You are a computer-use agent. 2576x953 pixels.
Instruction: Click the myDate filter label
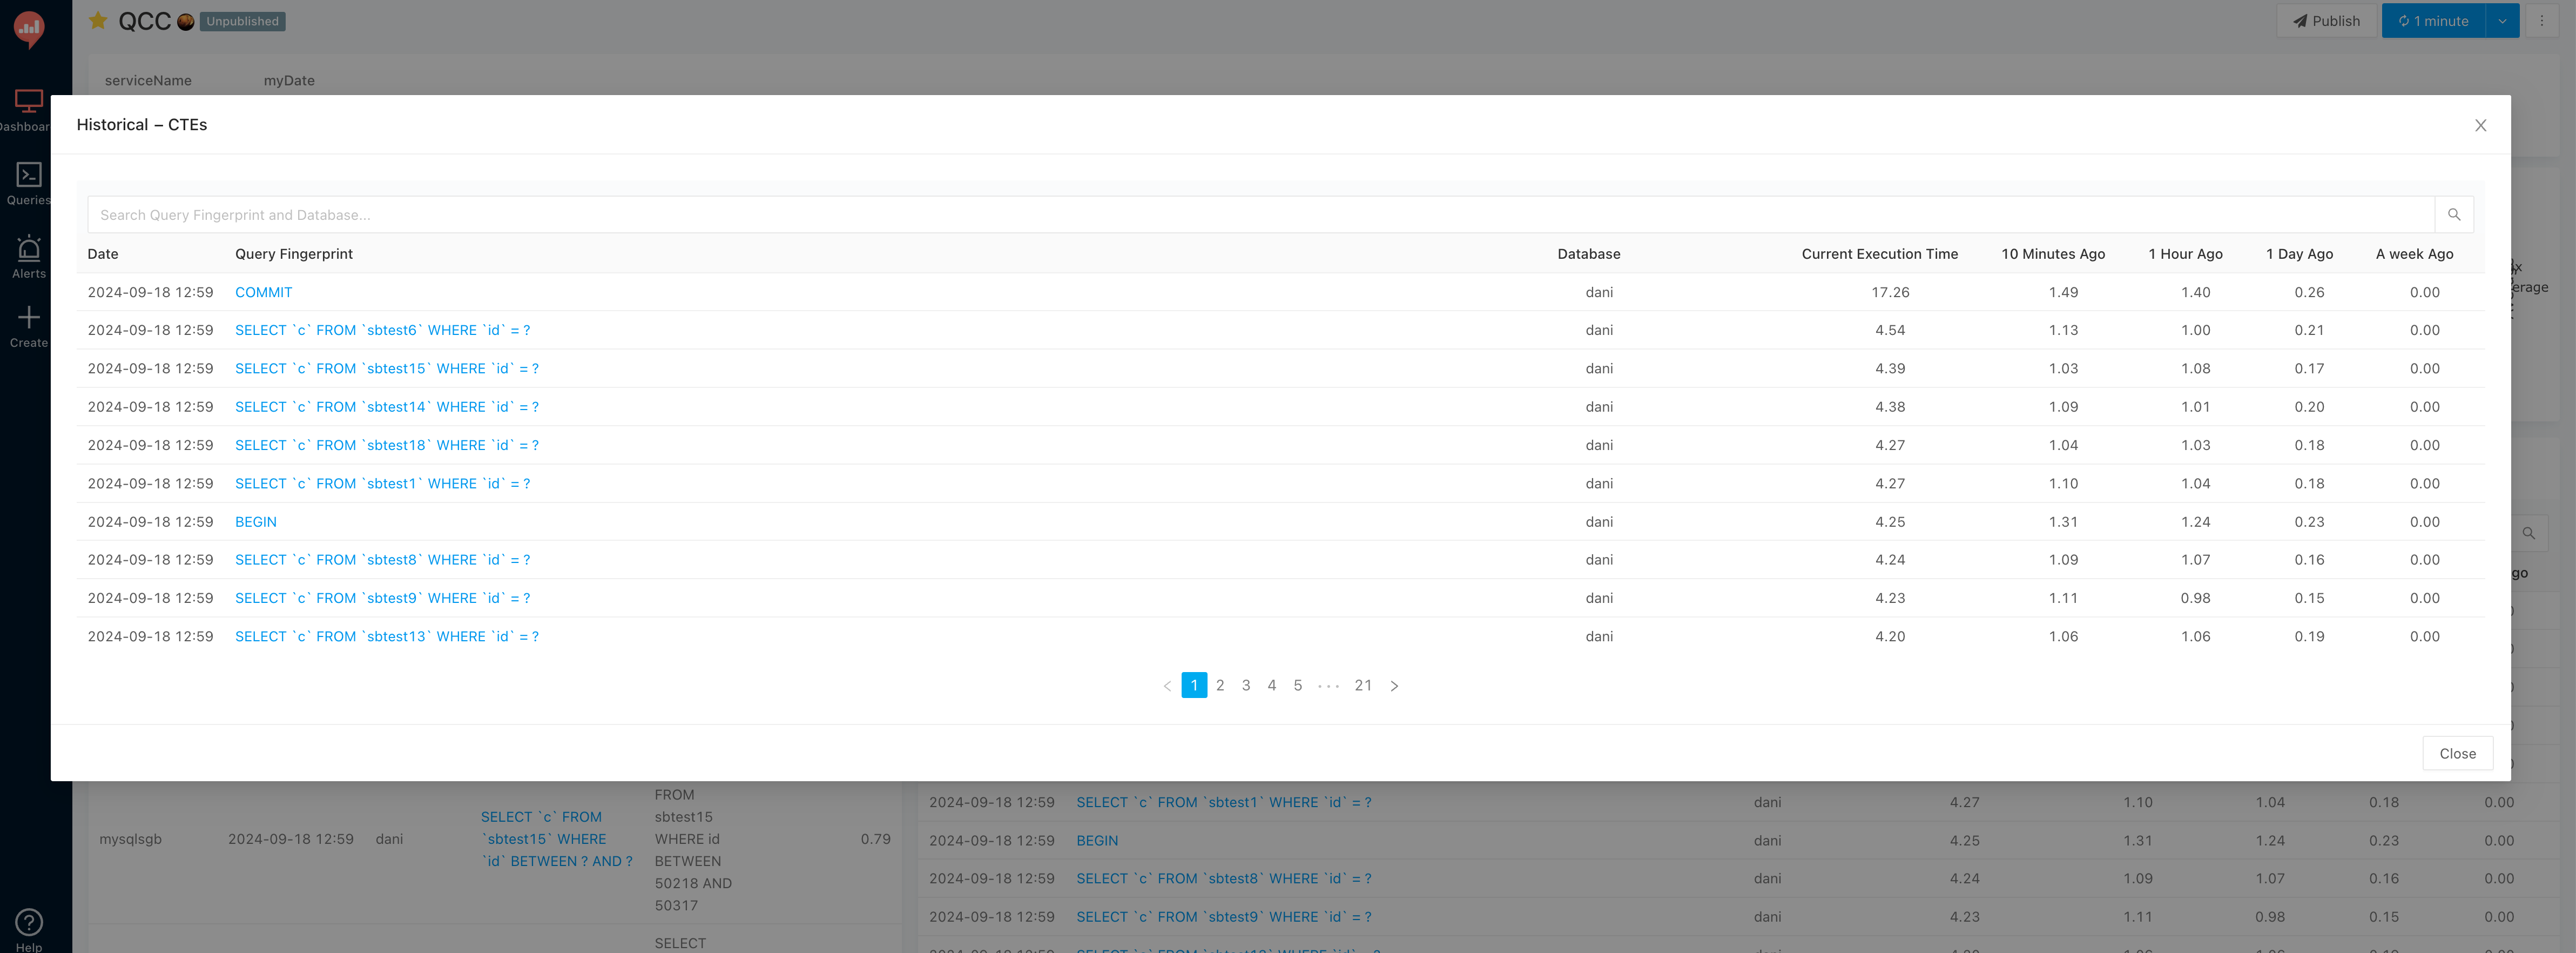[x=289, y=80]
